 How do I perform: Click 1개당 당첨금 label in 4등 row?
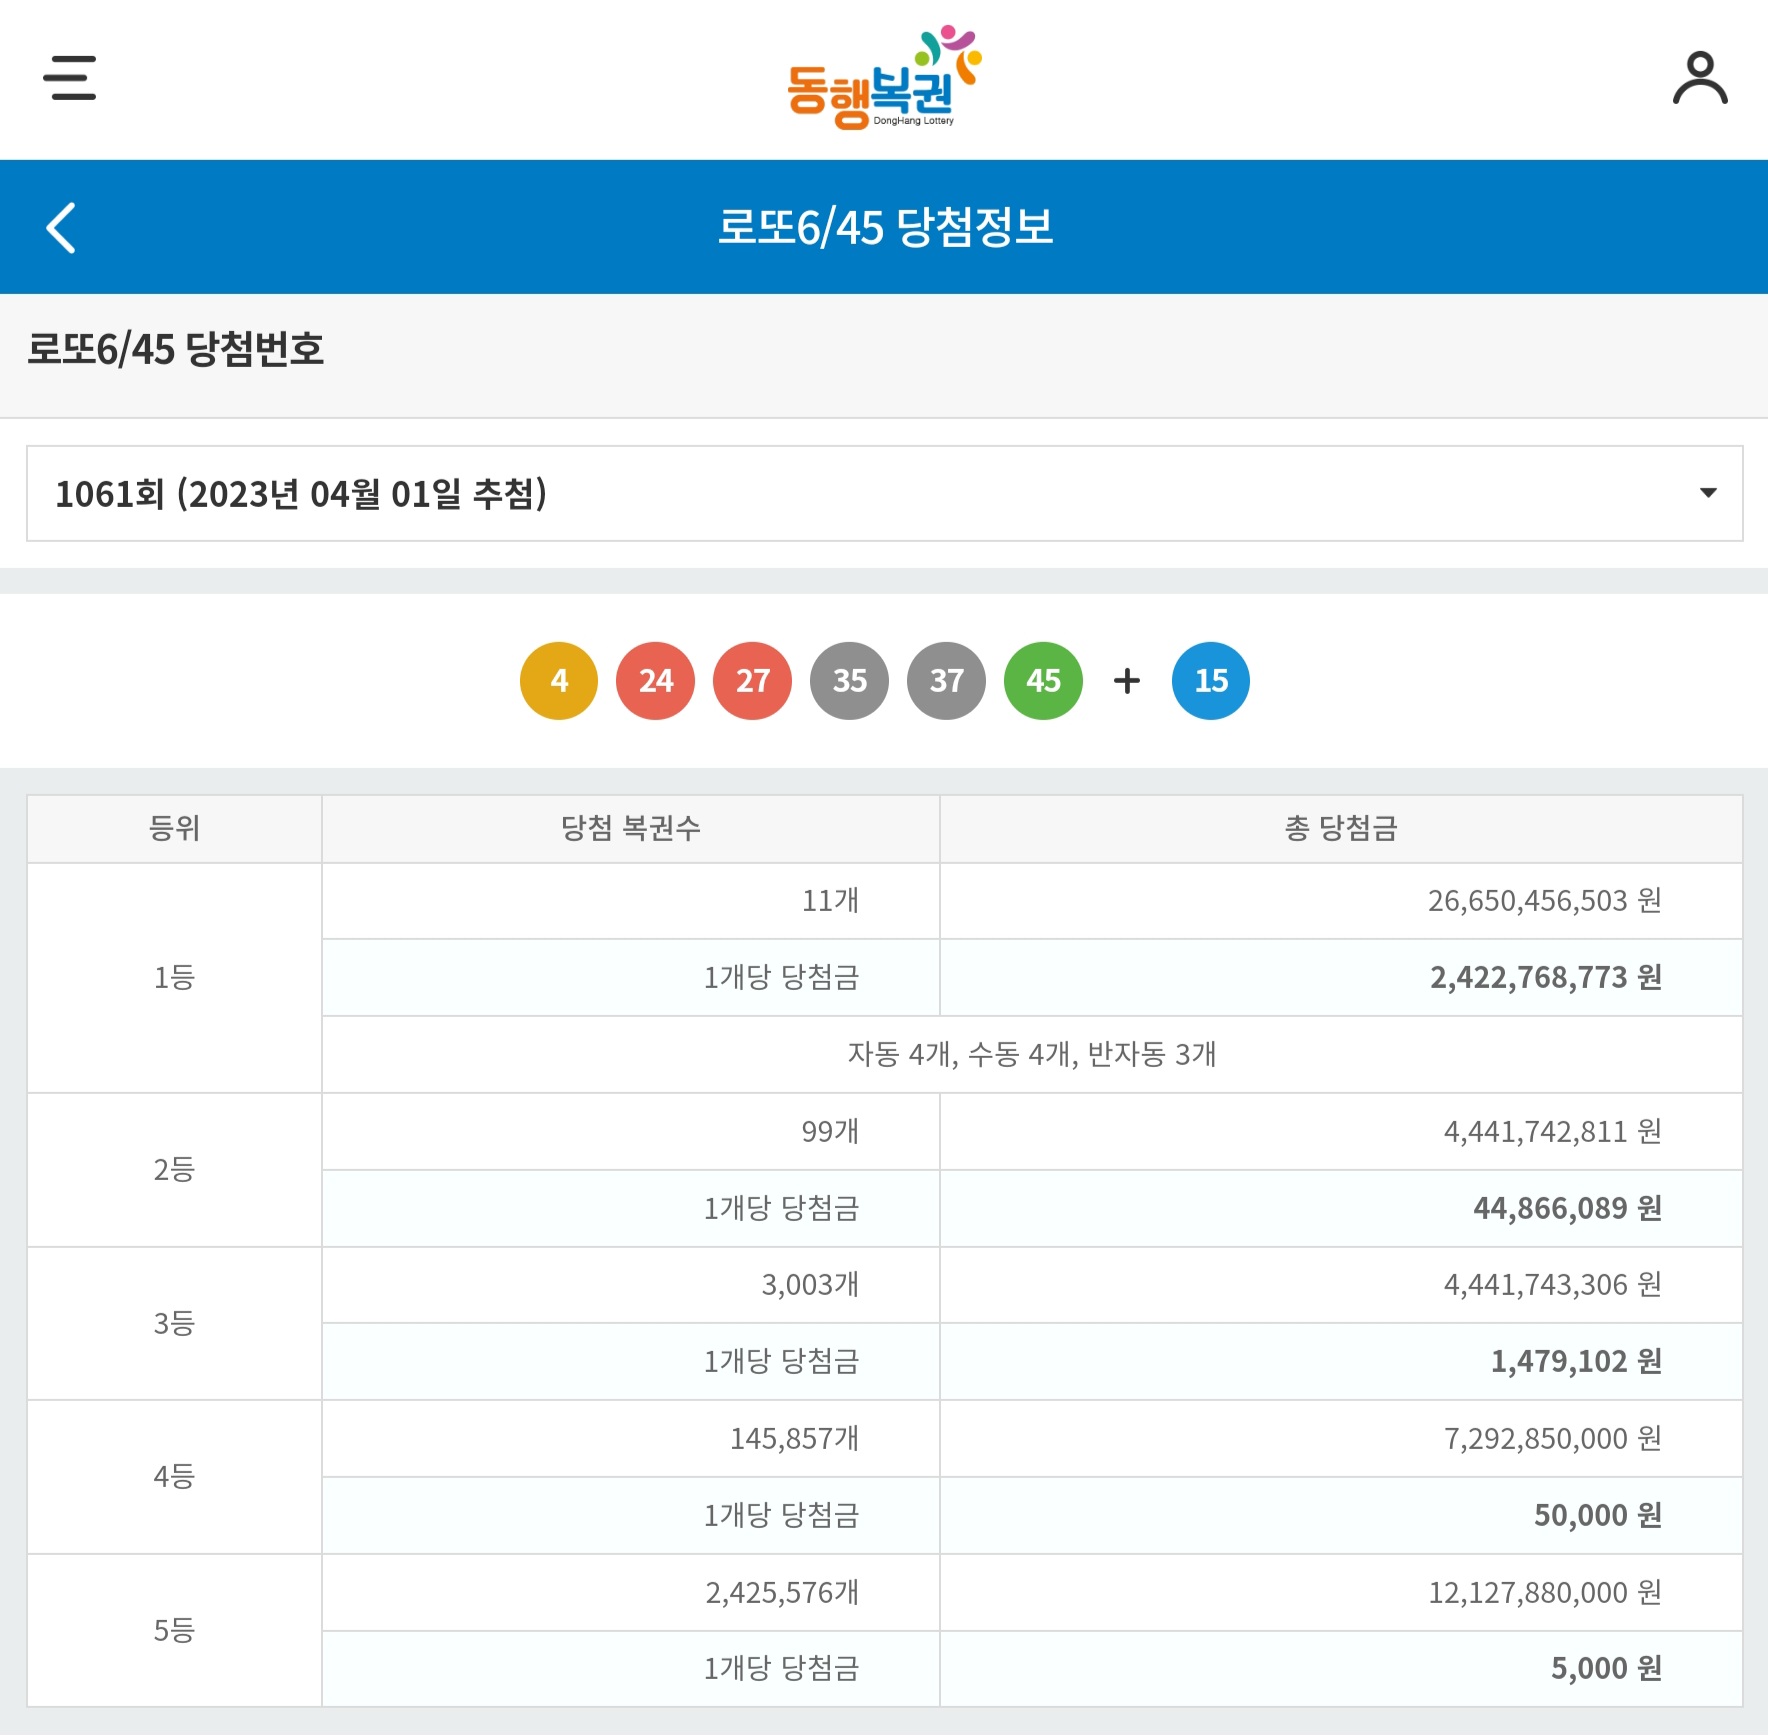click(781, 1516)
